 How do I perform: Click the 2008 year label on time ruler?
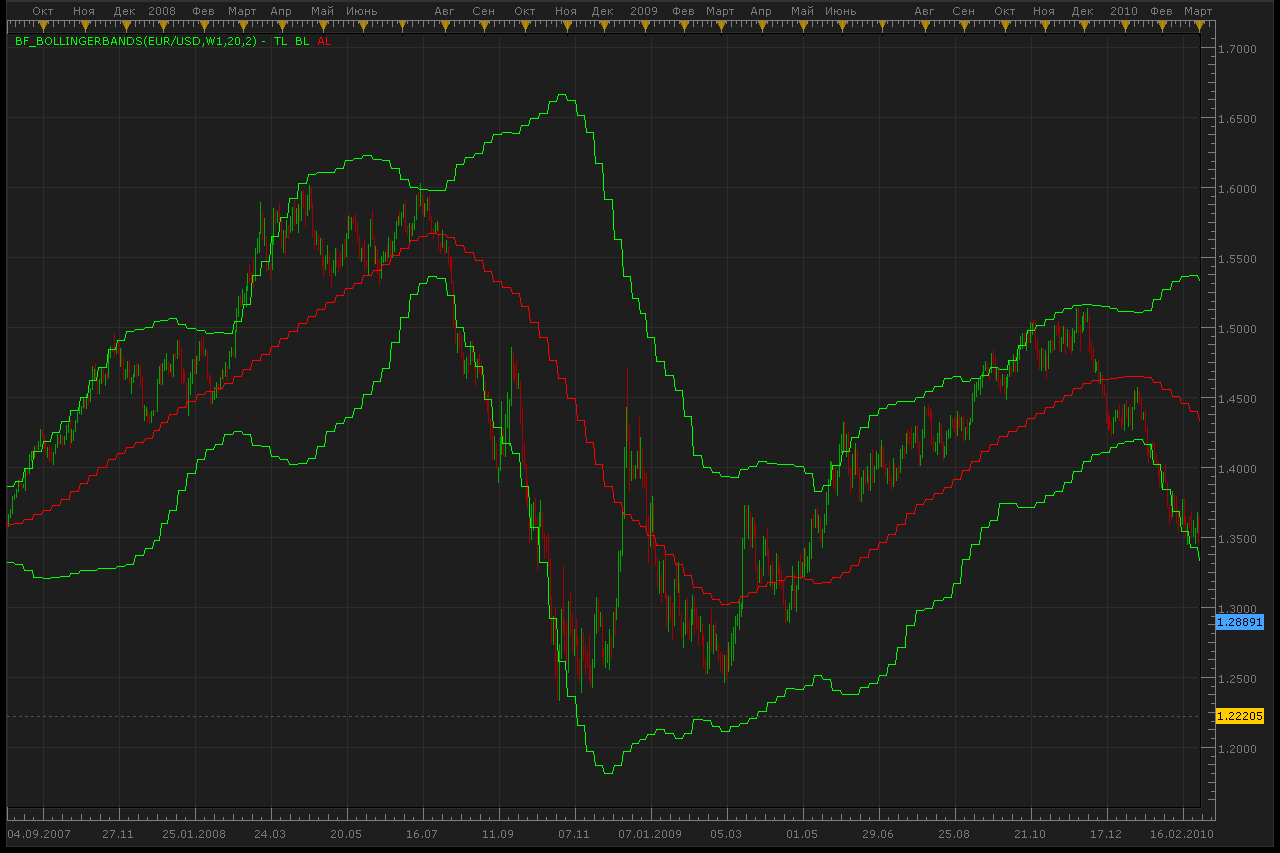click(160, 10)
